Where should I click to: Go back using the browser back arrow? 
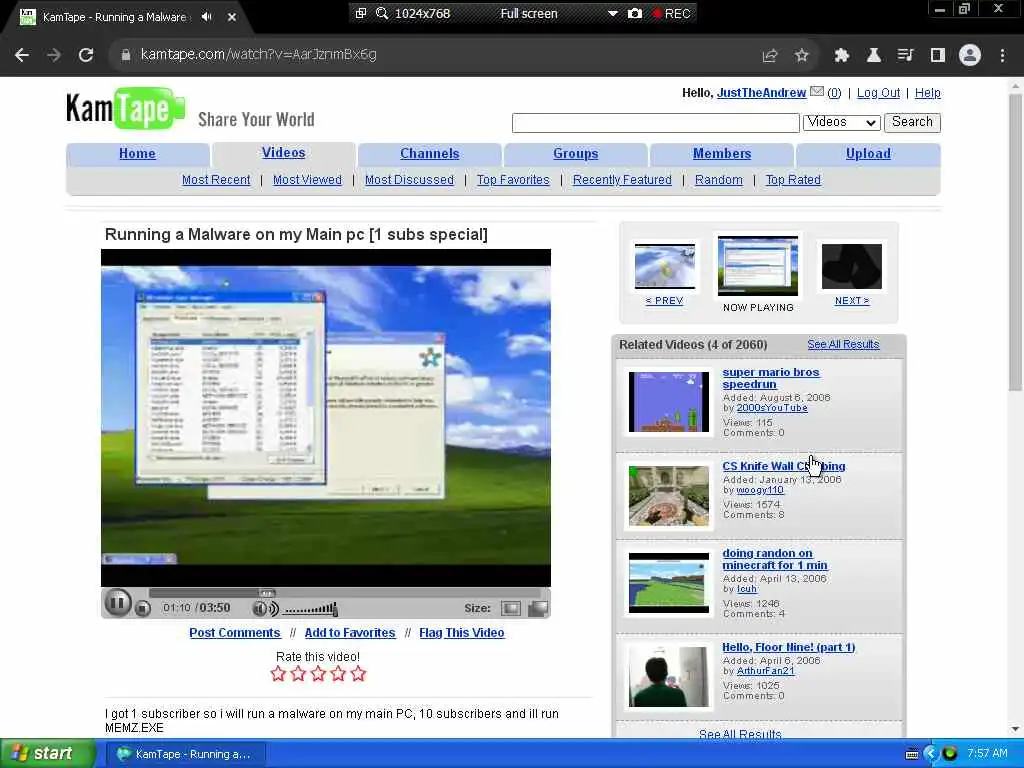coord(22,56)
